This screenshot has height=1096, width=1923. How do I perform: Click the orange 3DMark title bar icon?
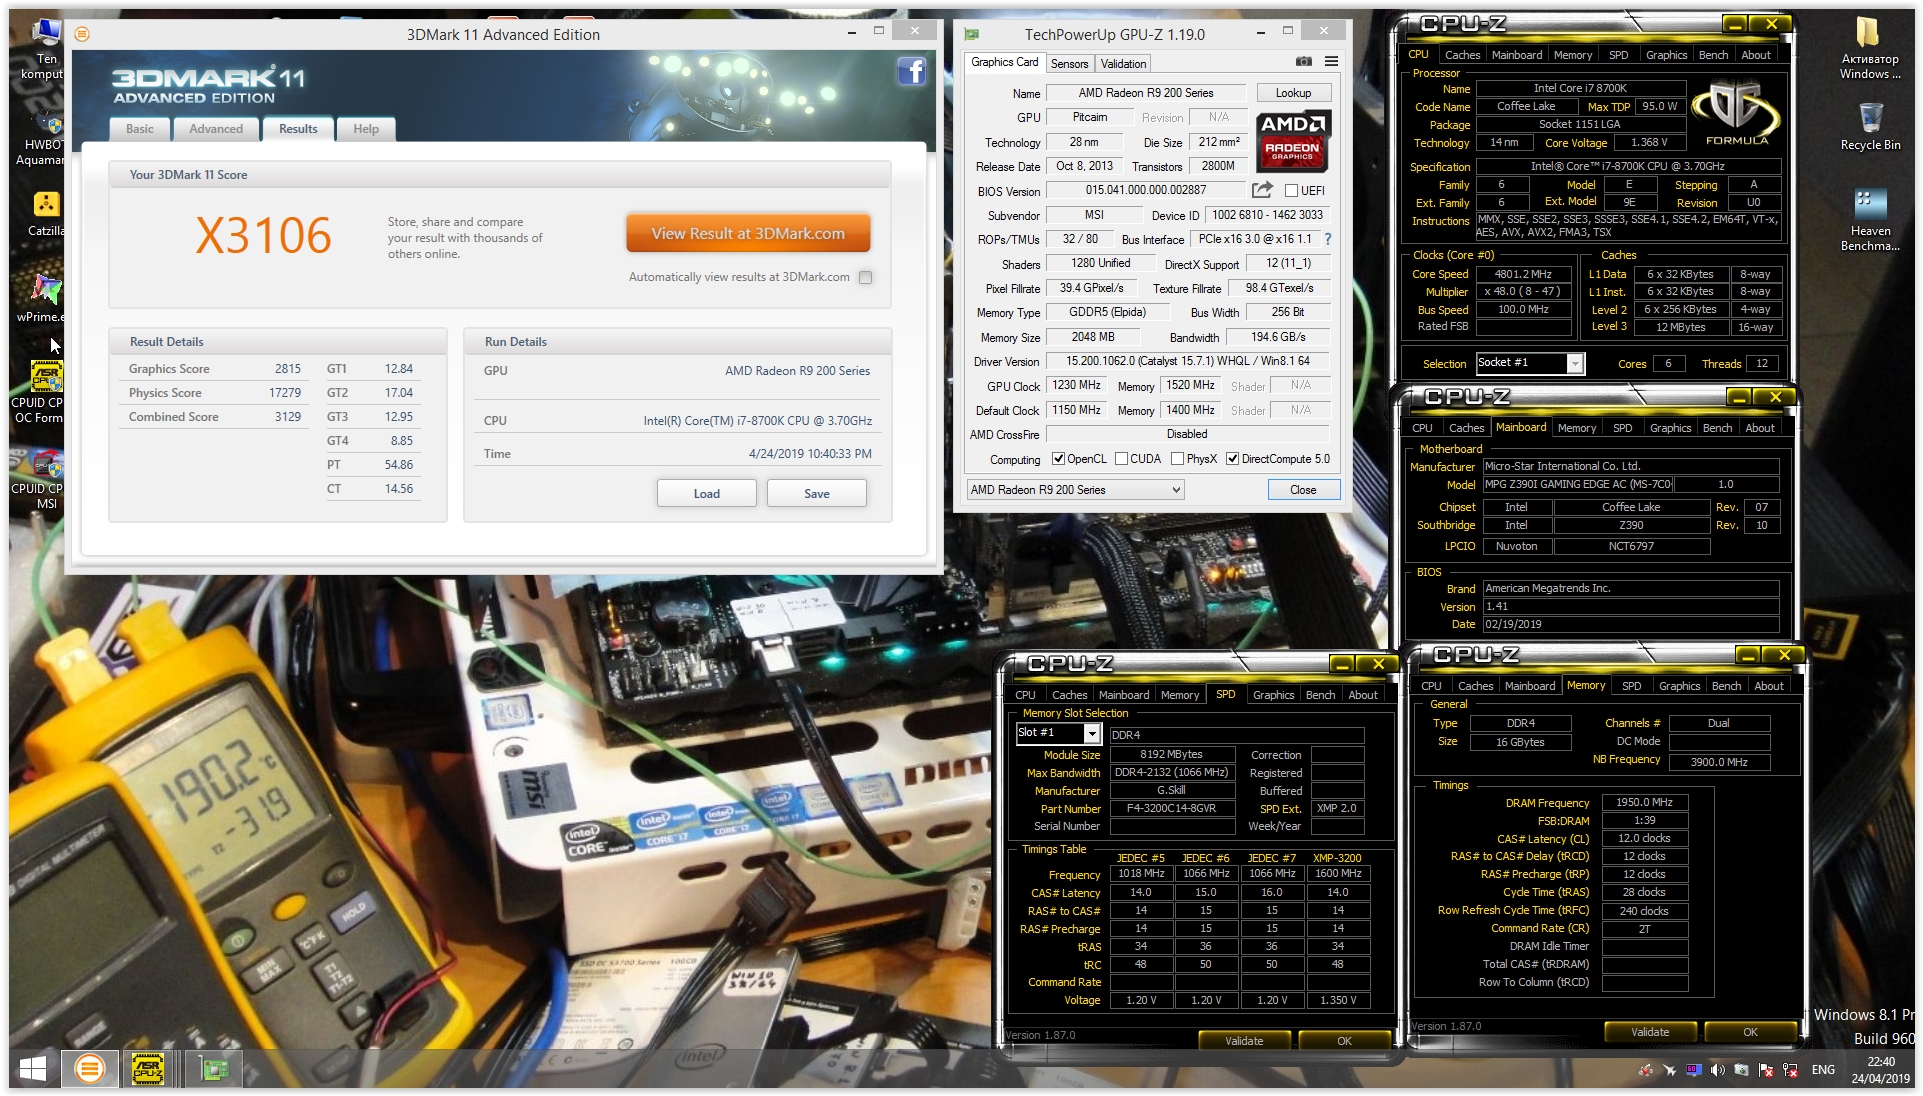pos(82,34)
